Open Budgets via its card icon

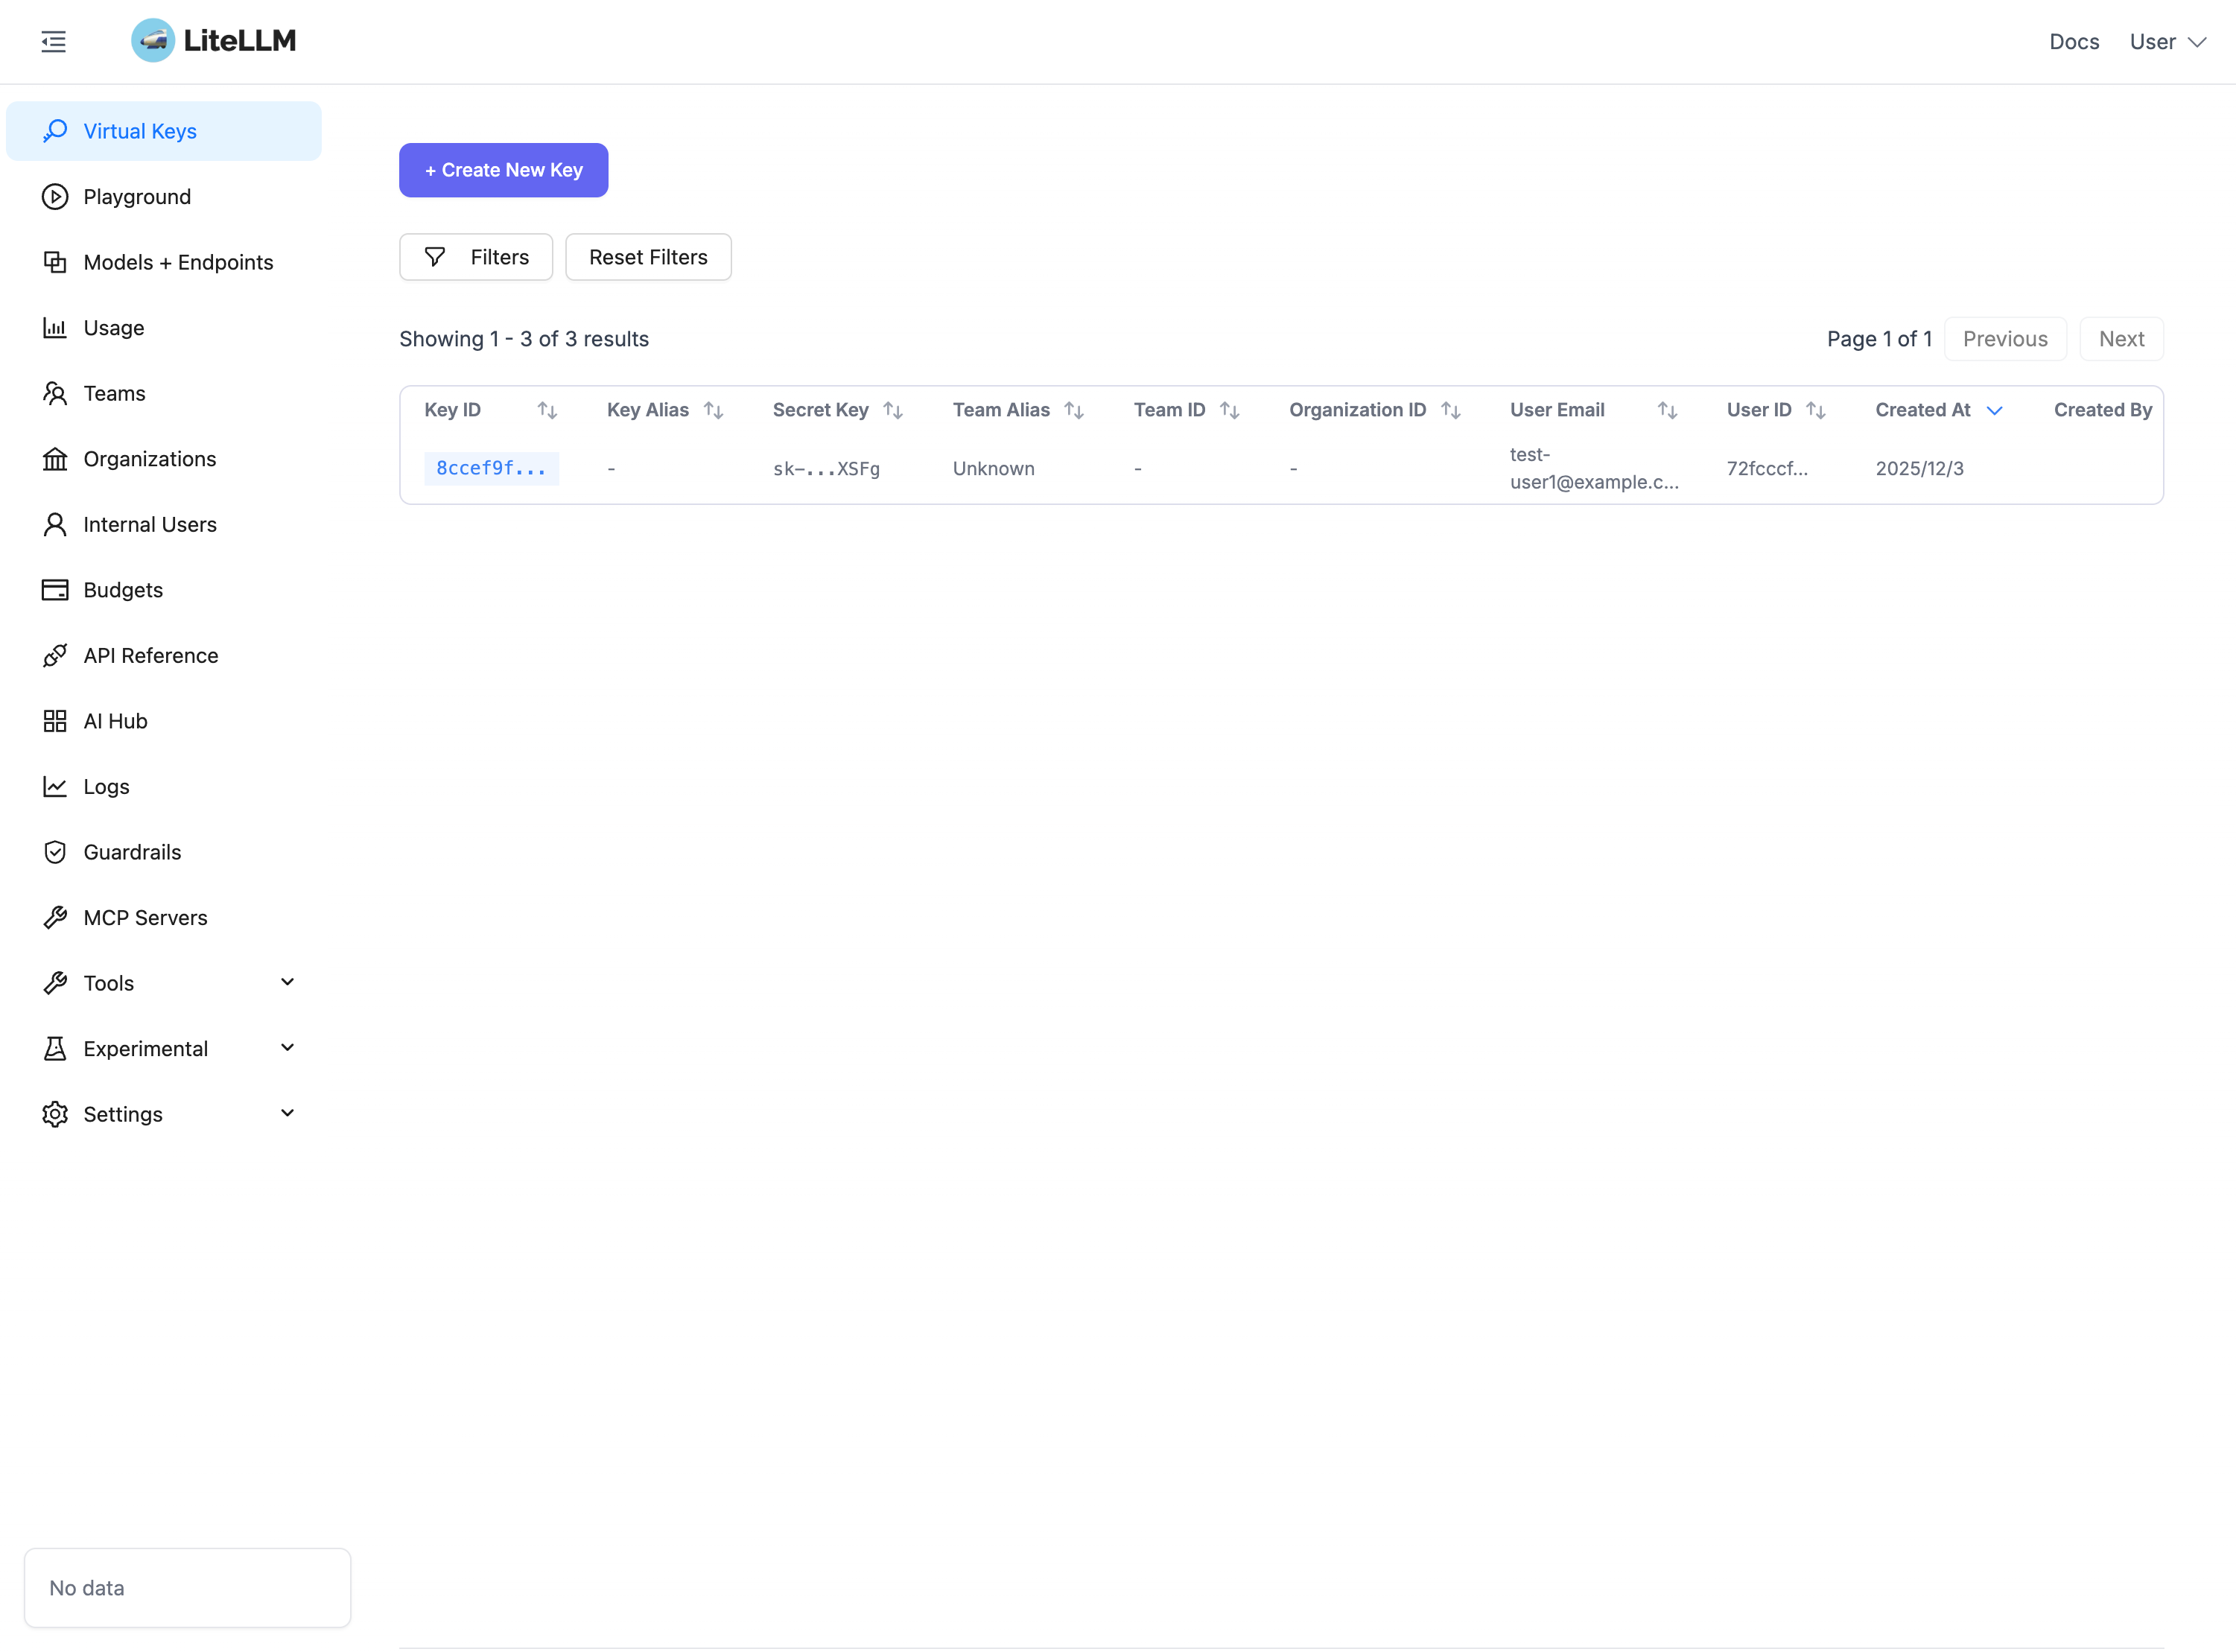[x=55, y=590]
